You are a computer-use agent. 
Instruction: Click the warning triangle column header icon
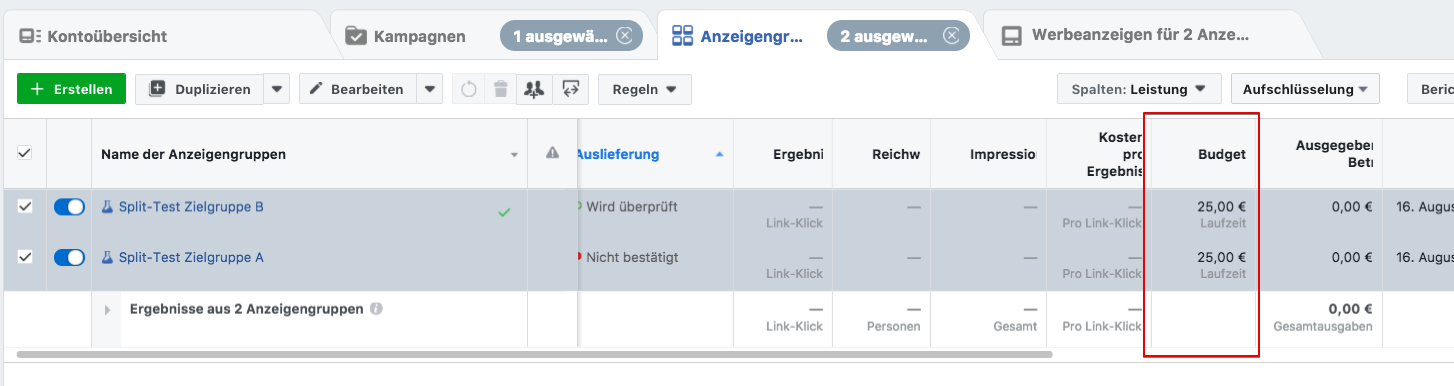(x=552, y=153)
